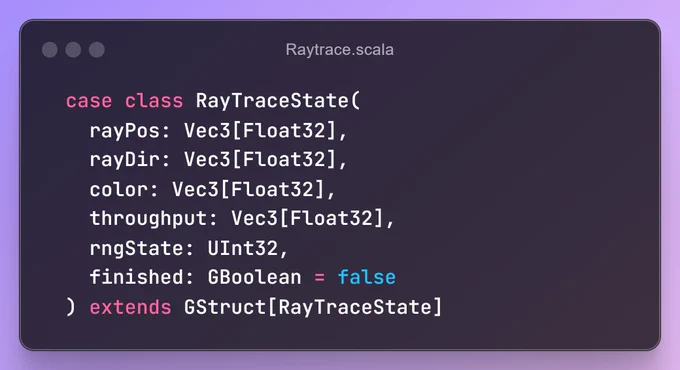Image resolution: width=680 pixels, height=370 pixels.
Task: Click the closing parenthesis before extends
Action: pos(71,308)
